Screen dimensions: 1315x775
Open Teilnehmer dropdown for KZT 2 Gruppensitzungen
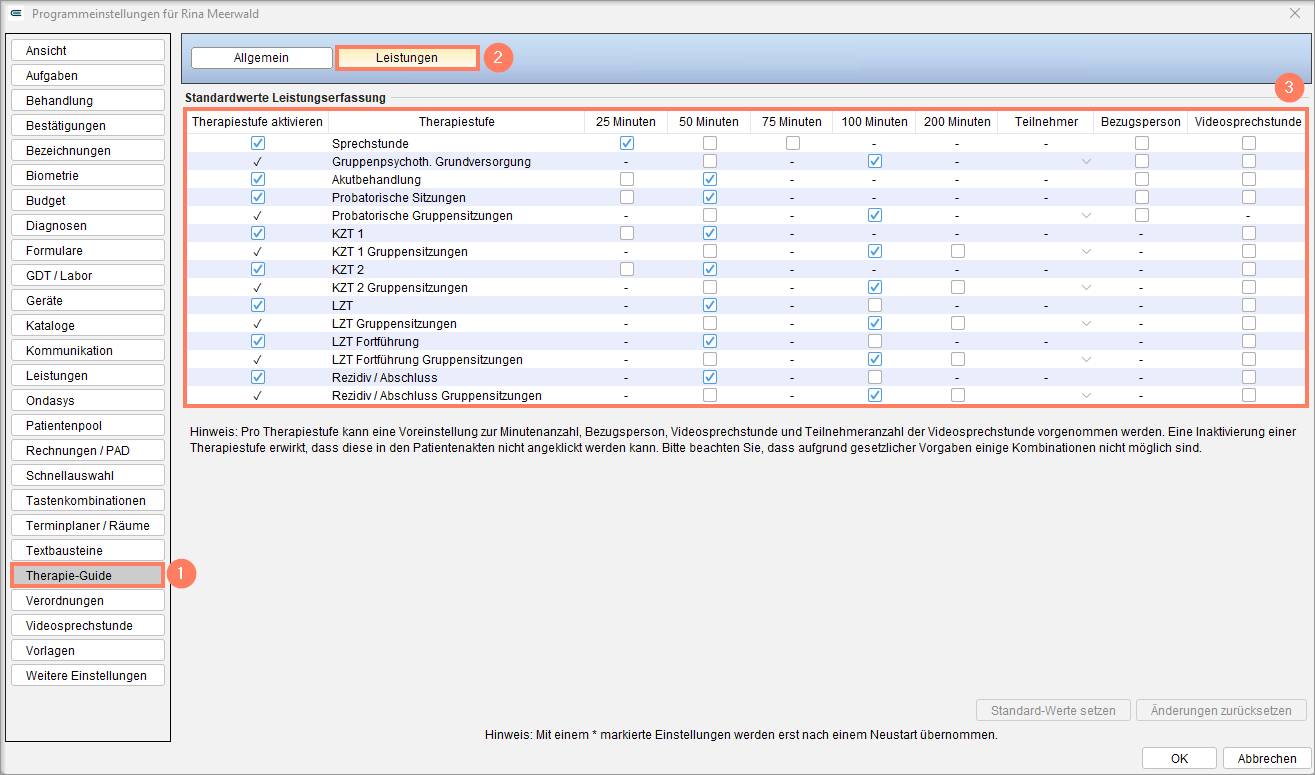(x=1086, y=287)
